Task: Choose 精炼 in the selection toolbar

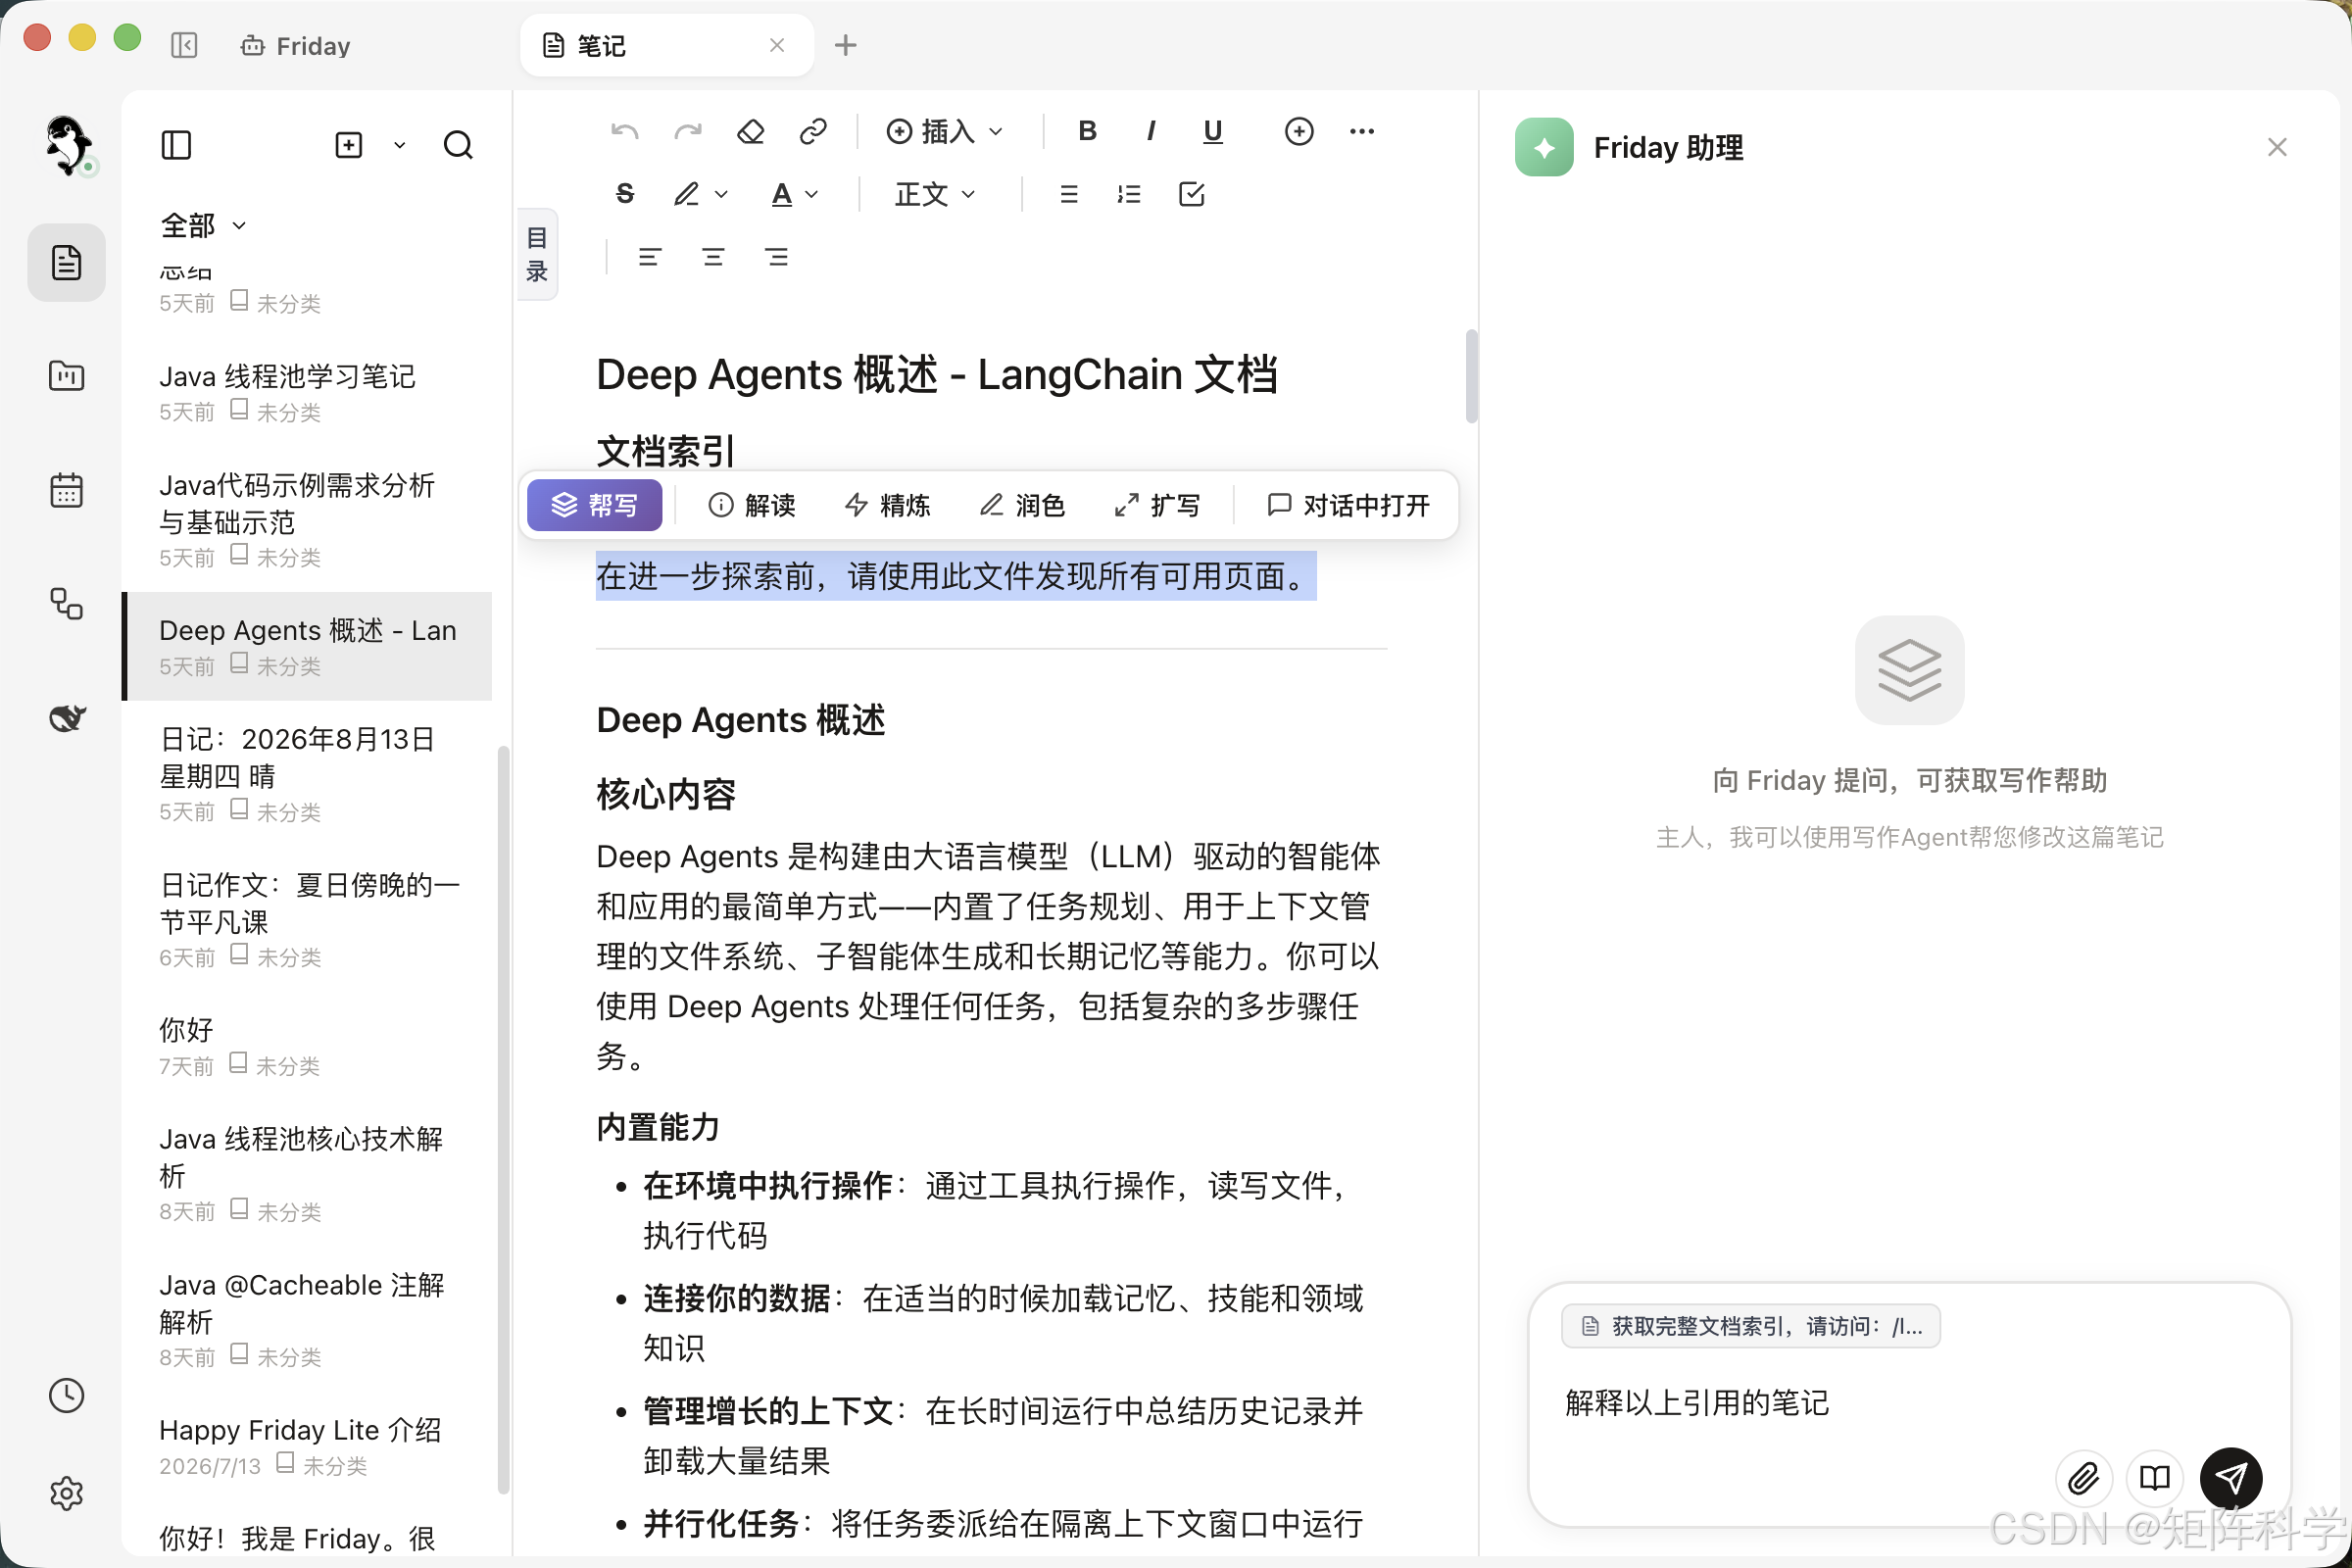Action: [887, 505]
